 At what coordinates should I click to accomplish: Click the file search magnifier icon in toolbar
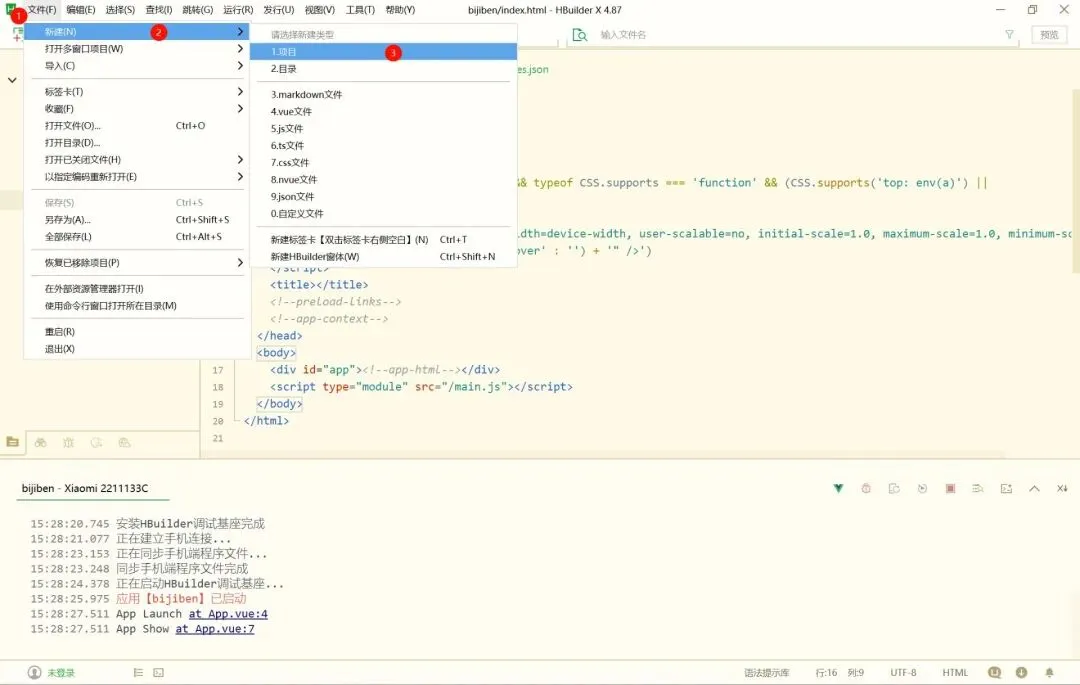580,34
